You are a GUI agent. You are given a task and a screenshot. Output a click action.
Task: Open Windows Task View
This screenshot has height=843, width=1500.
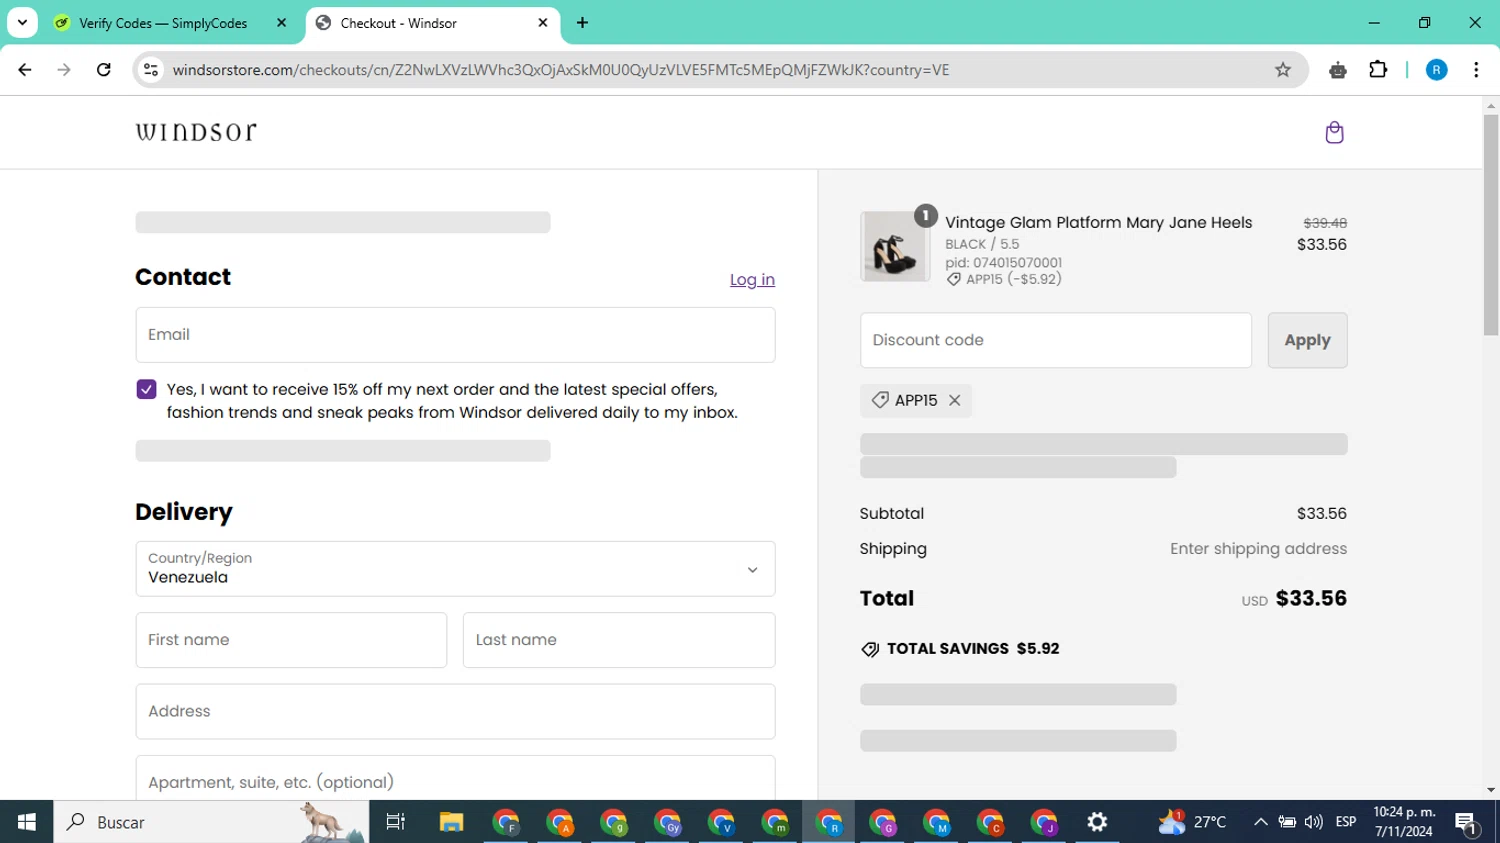(x=396, y=822)
